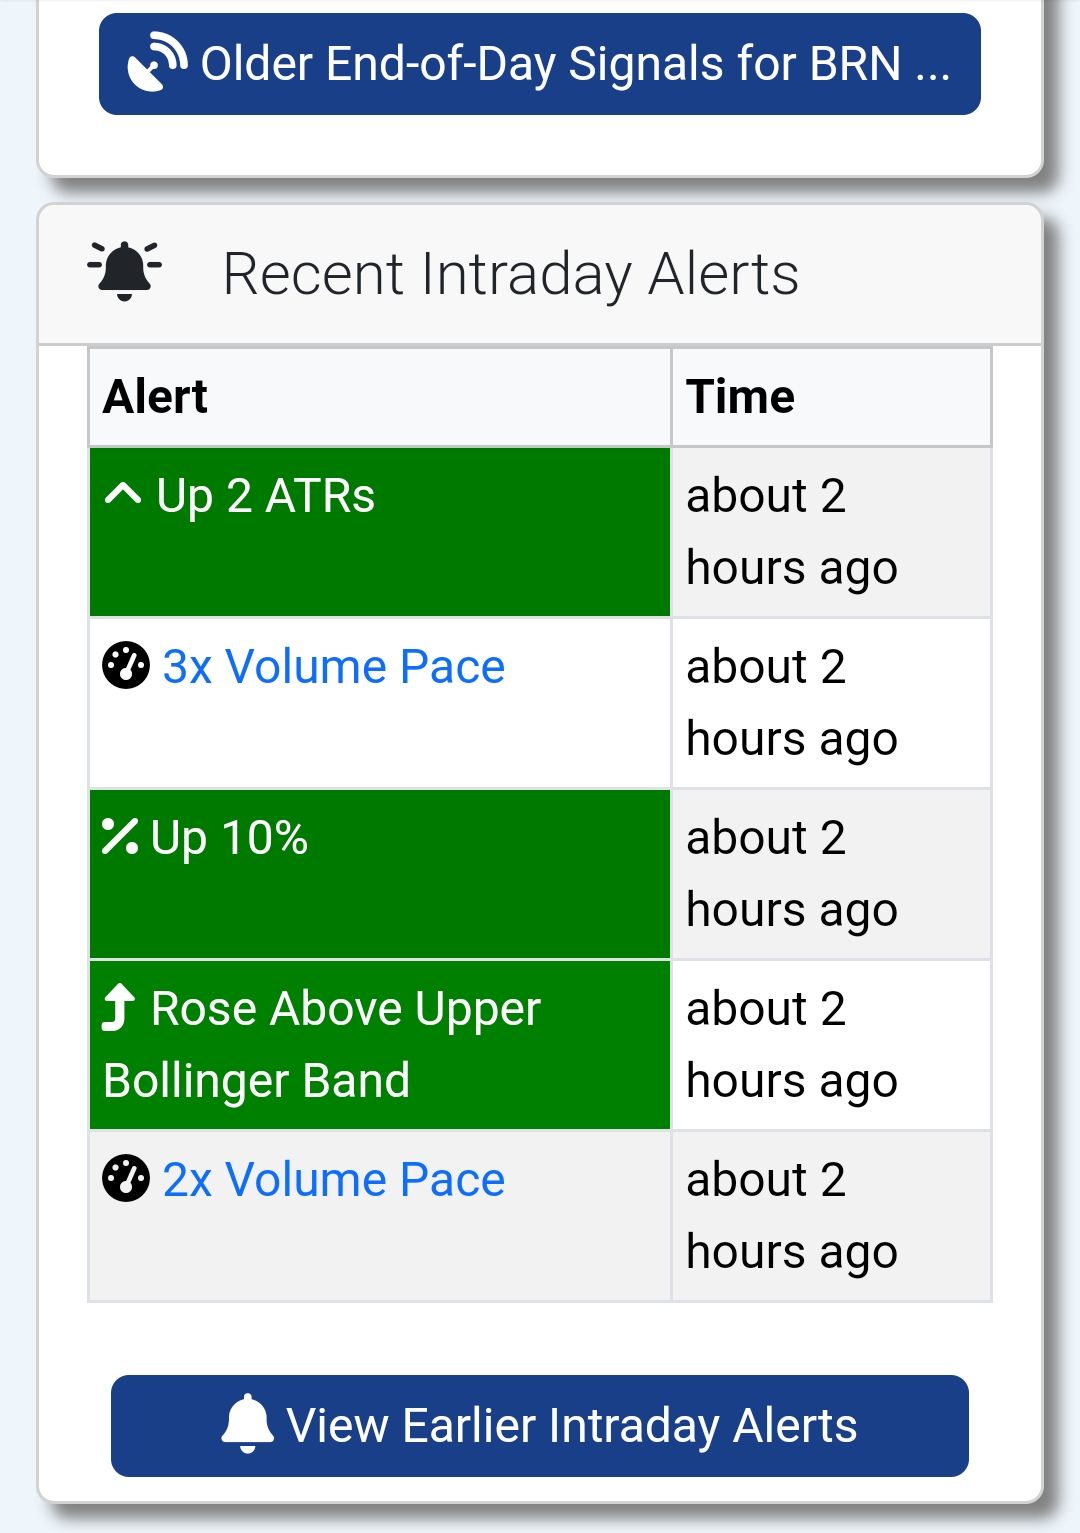Click the percent icon beside Up 10%
Image resolution: width=1080 pixels, height=1533 pixels.
coord(120,837)
